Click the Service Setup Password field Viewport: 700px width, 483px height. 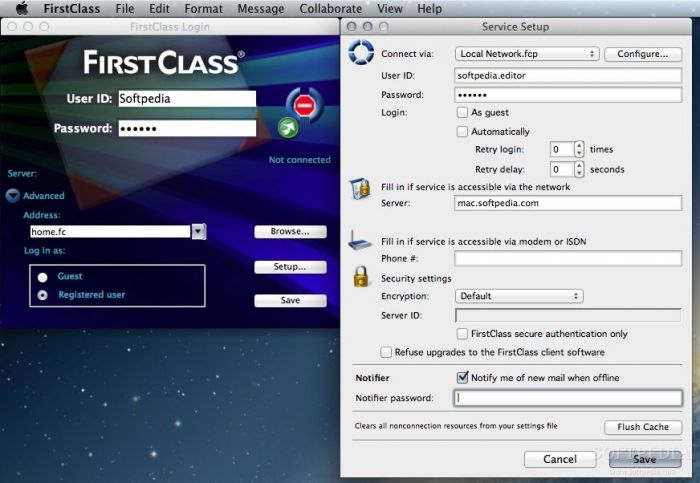coord(568,95)
